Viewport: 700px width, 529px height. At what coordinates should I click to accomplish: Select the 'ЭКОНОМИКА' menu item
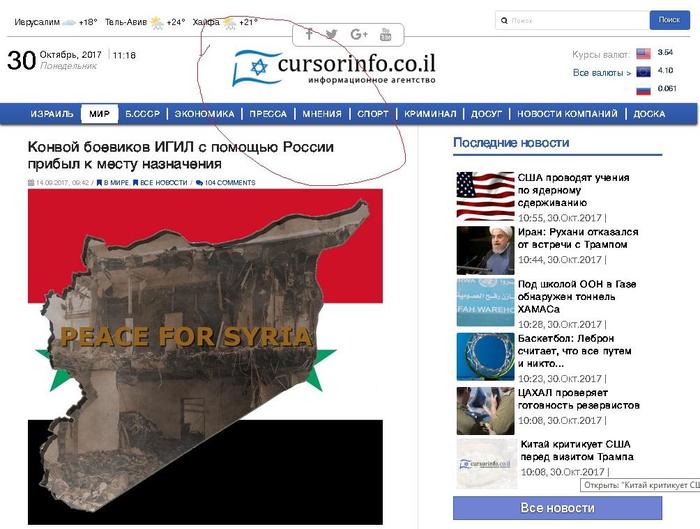point(204,114)
